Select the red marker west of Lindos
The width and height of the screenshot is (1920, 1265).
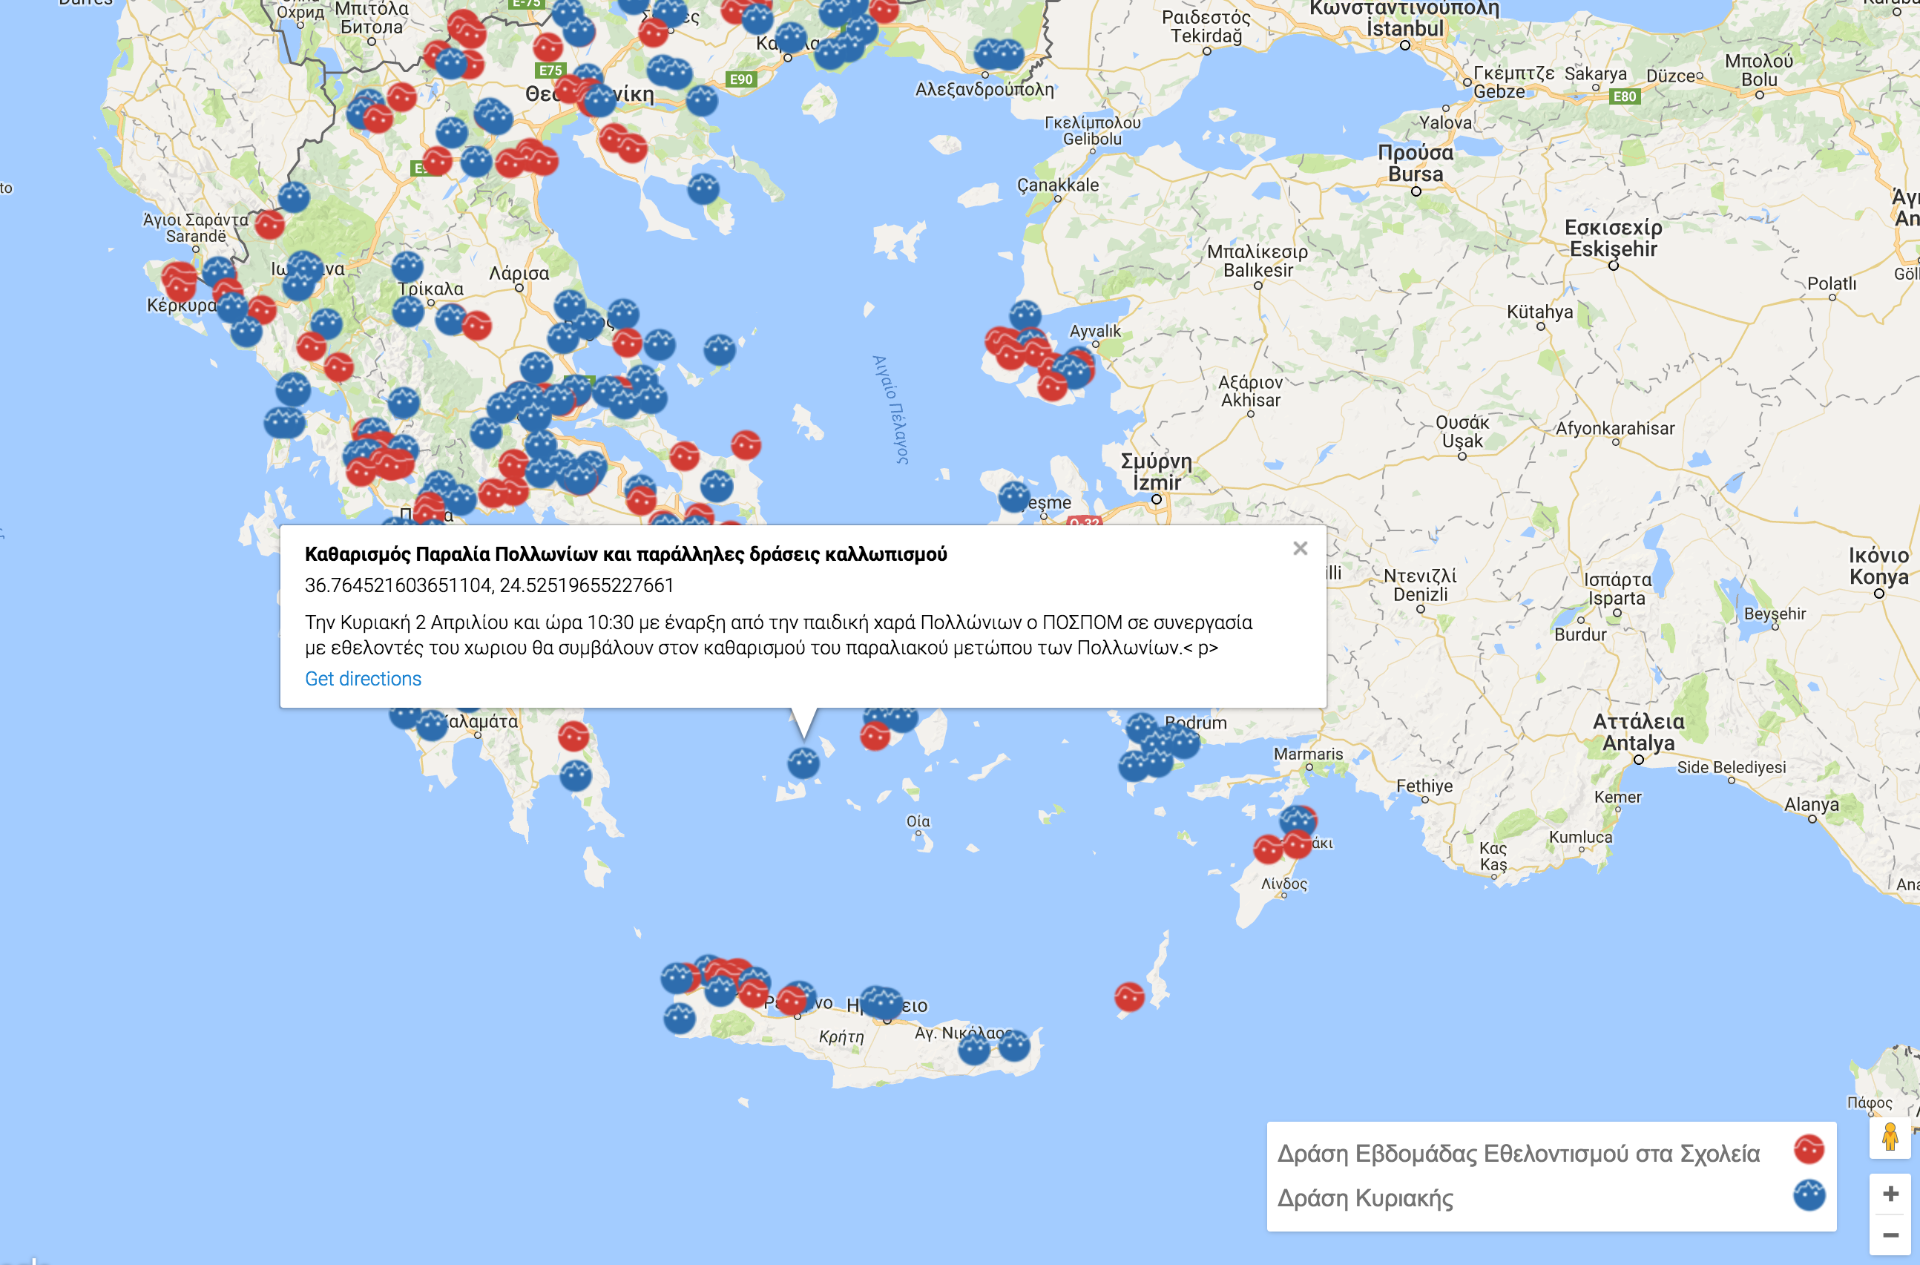coord(1268,849)
